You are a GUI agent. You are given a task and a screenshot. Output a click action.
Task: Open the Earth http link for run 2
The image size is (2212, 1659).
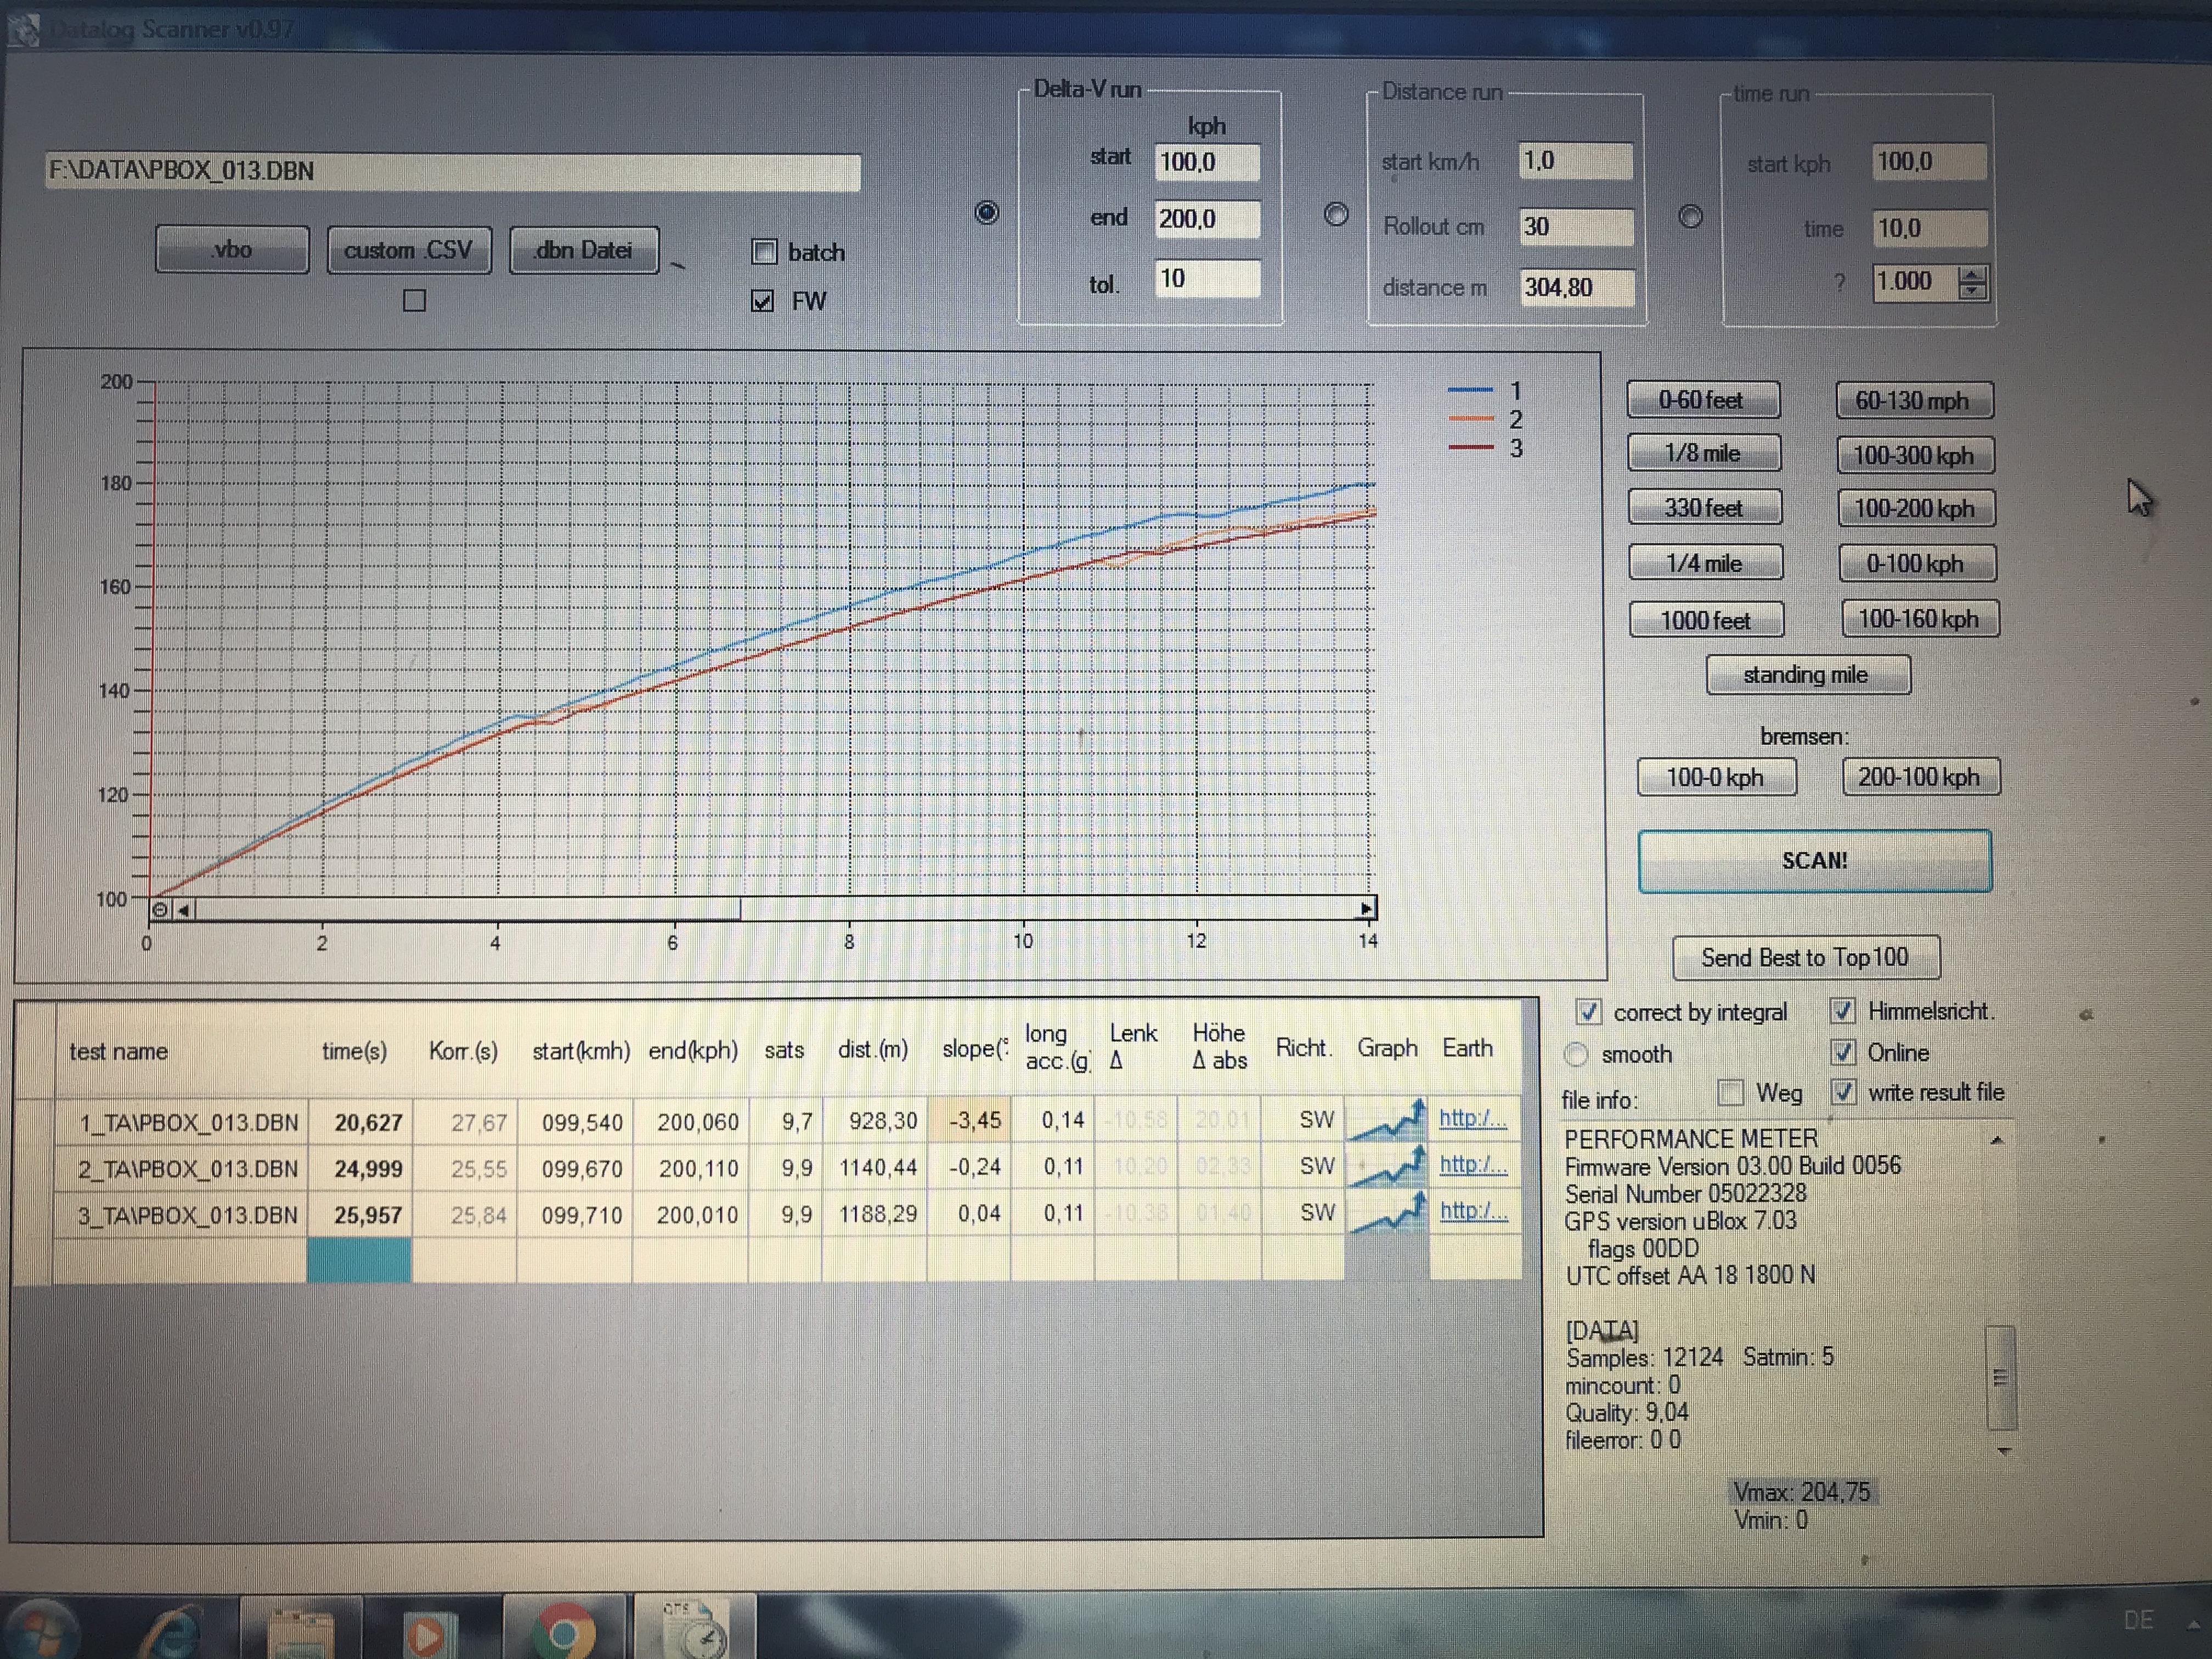1472,1165
